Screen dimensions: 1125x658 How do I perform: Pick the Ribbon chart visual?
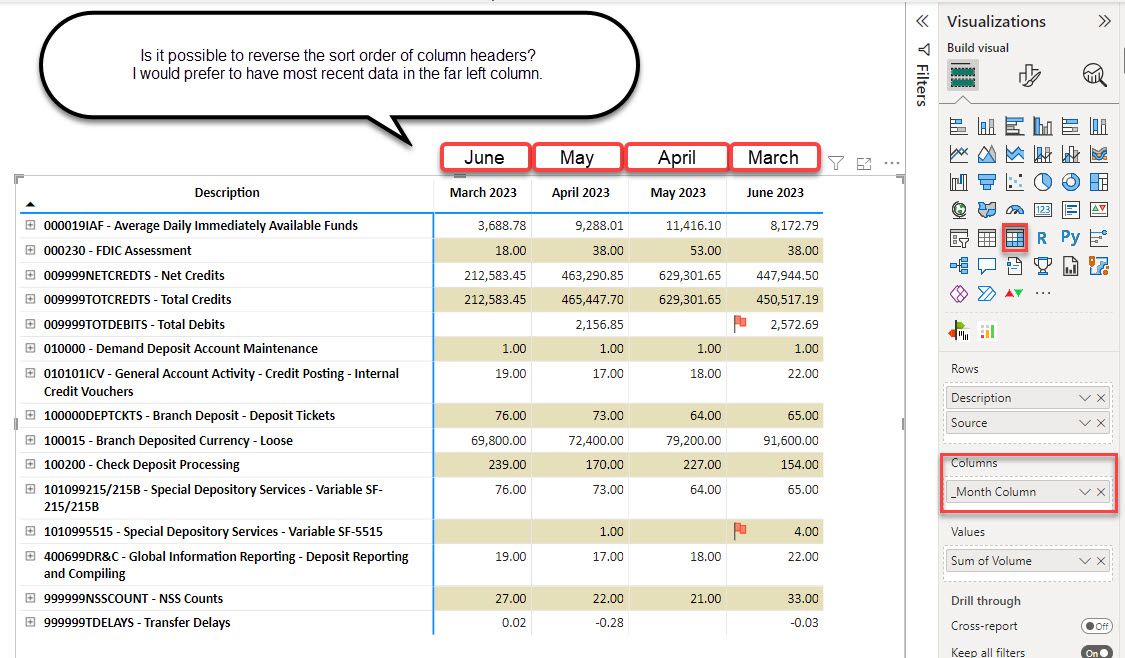(1098, 154)
